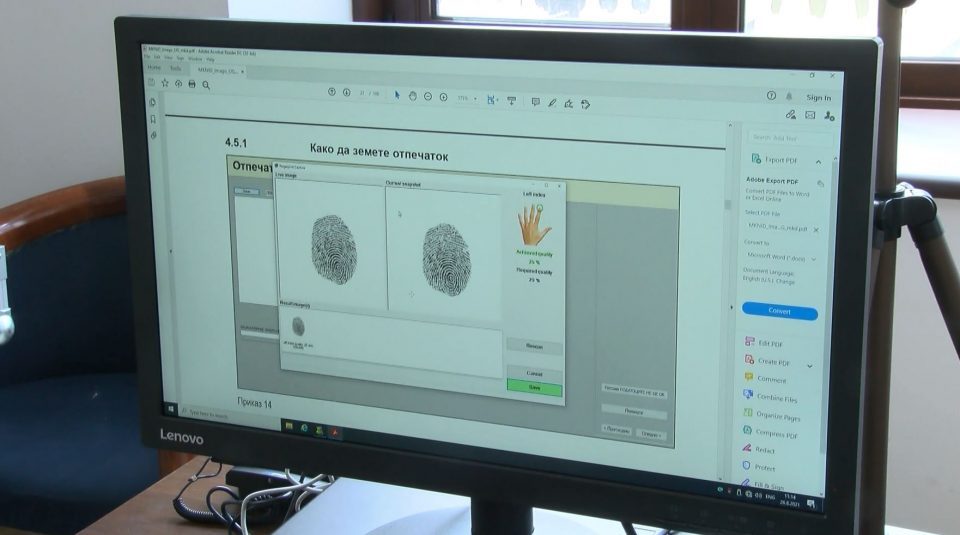Open Windows Start menu

[170, 409]
